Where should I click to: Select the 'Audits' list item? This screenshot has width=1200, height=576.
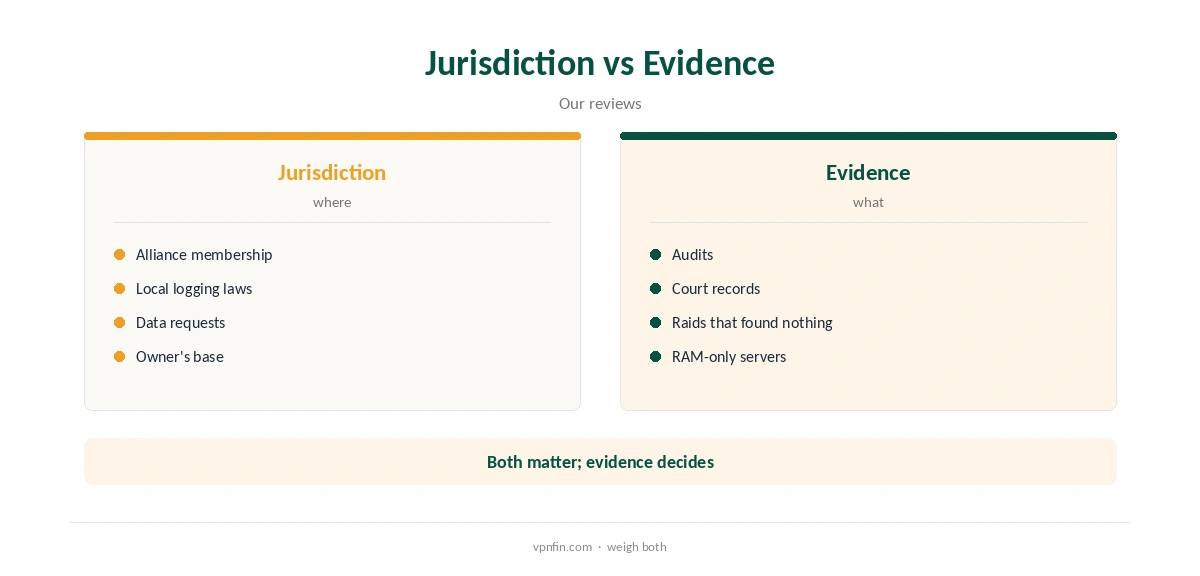tap(692, 255)
